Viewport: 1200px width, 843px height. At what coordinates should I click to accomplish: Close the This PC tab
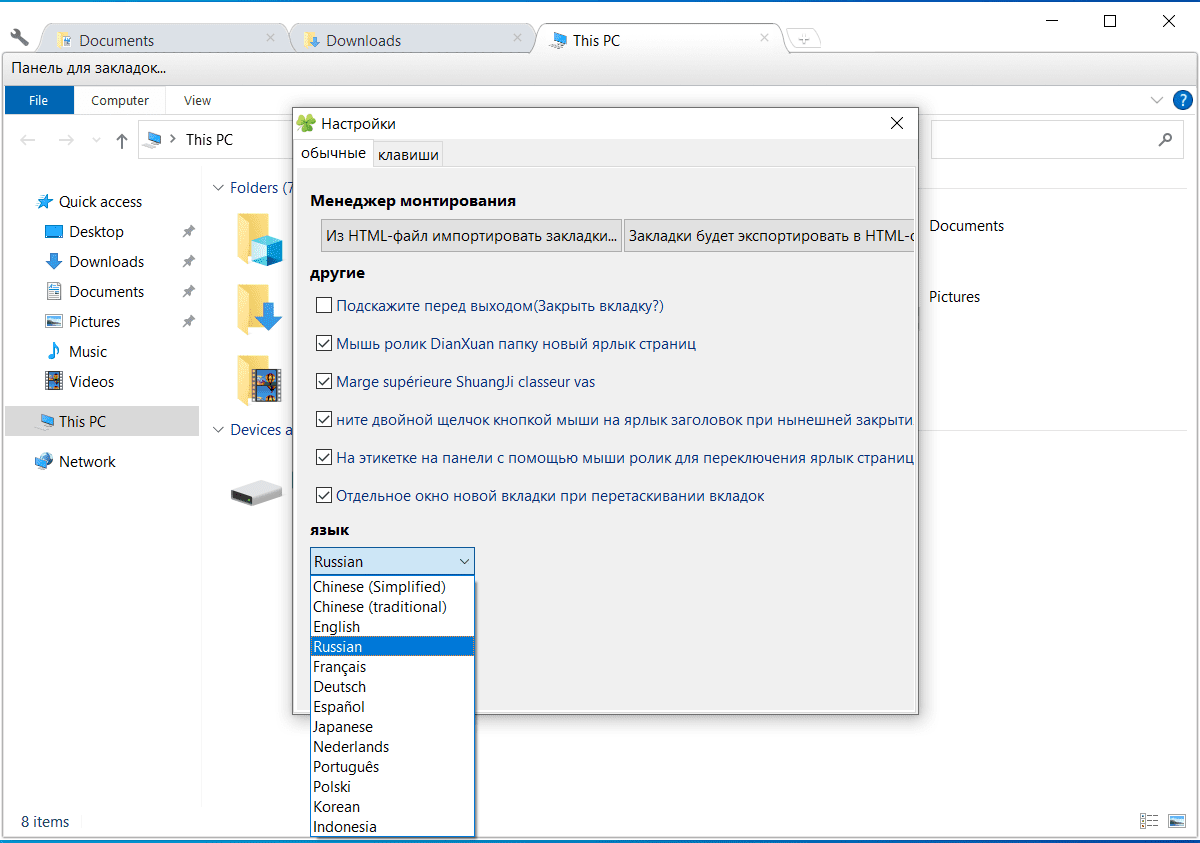(x=765, y=38)
